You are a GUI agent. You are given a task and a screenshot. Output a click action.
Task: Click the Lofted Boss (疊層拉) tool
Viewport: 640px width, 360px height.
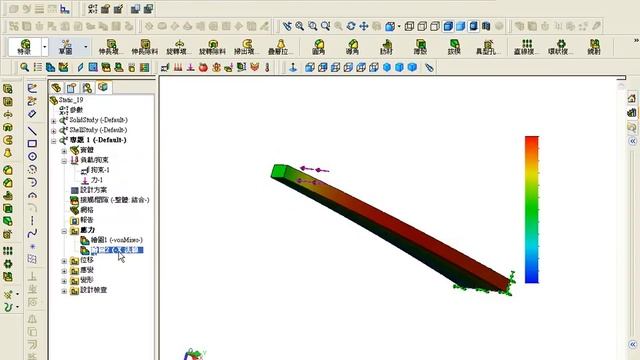280,47
